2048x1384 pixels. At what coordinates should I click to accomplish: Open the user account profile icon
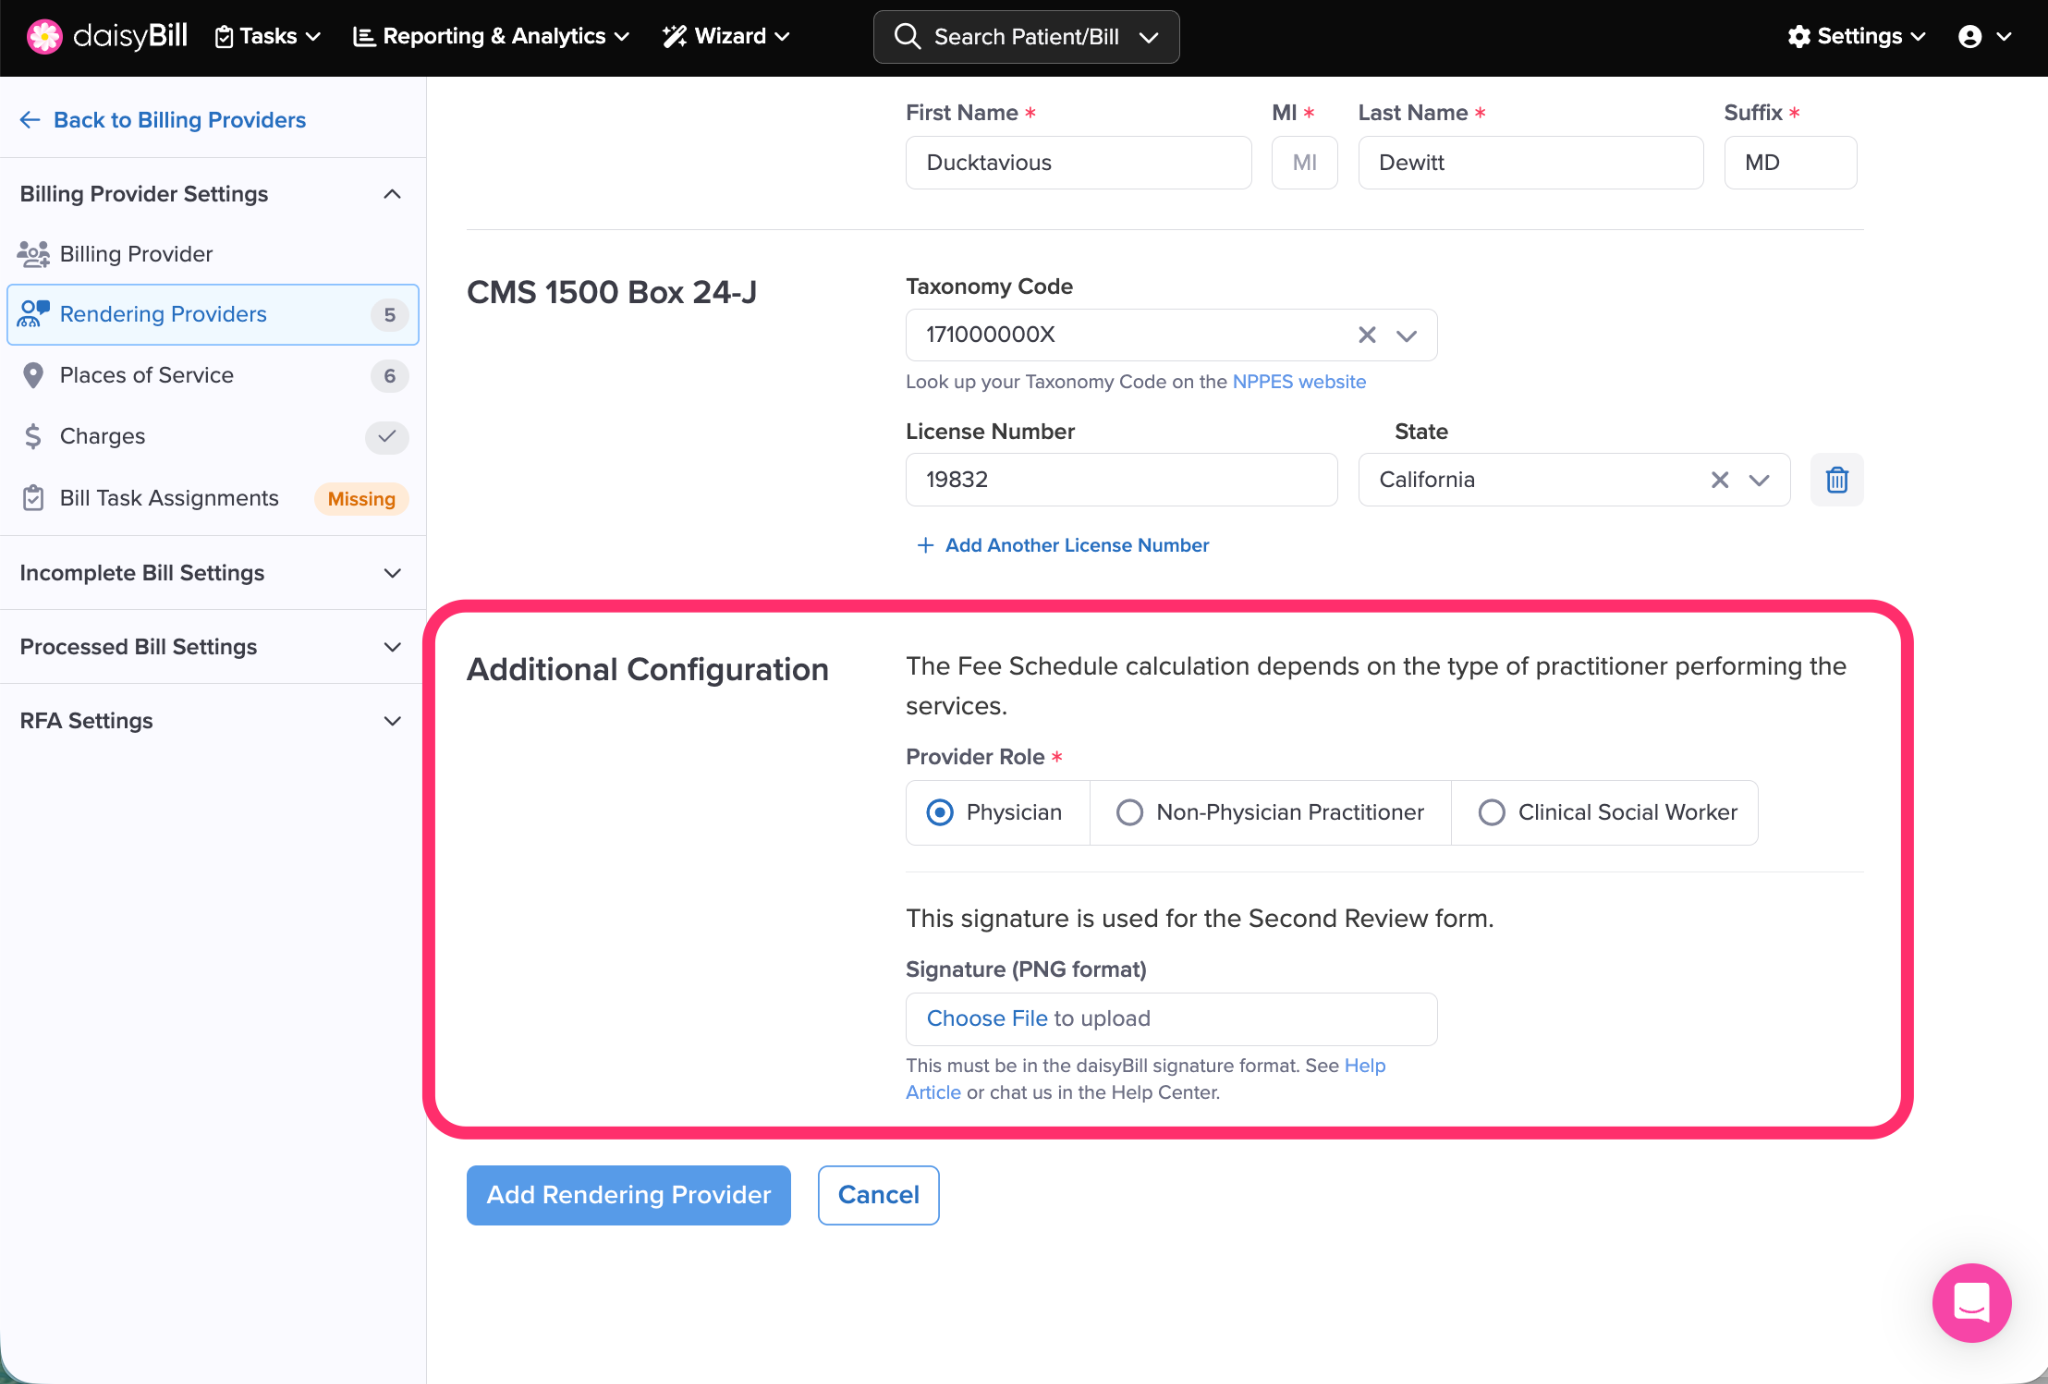click(1969, 37)
